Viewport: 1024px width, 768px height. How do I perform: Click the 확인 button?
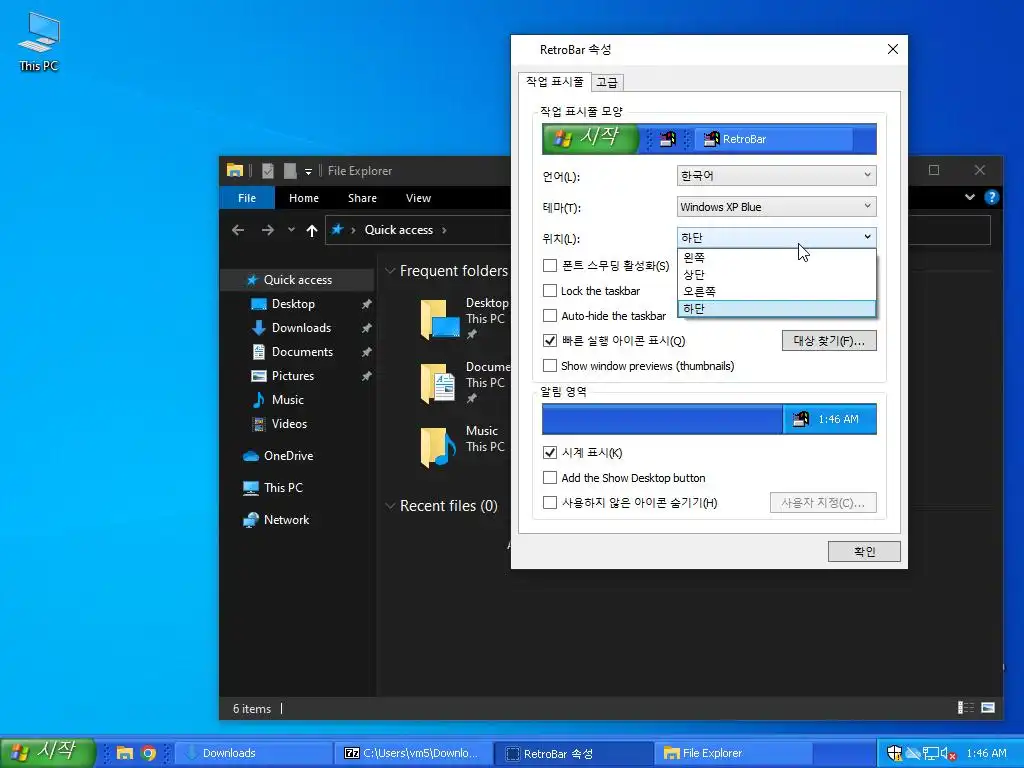[864, 551]
